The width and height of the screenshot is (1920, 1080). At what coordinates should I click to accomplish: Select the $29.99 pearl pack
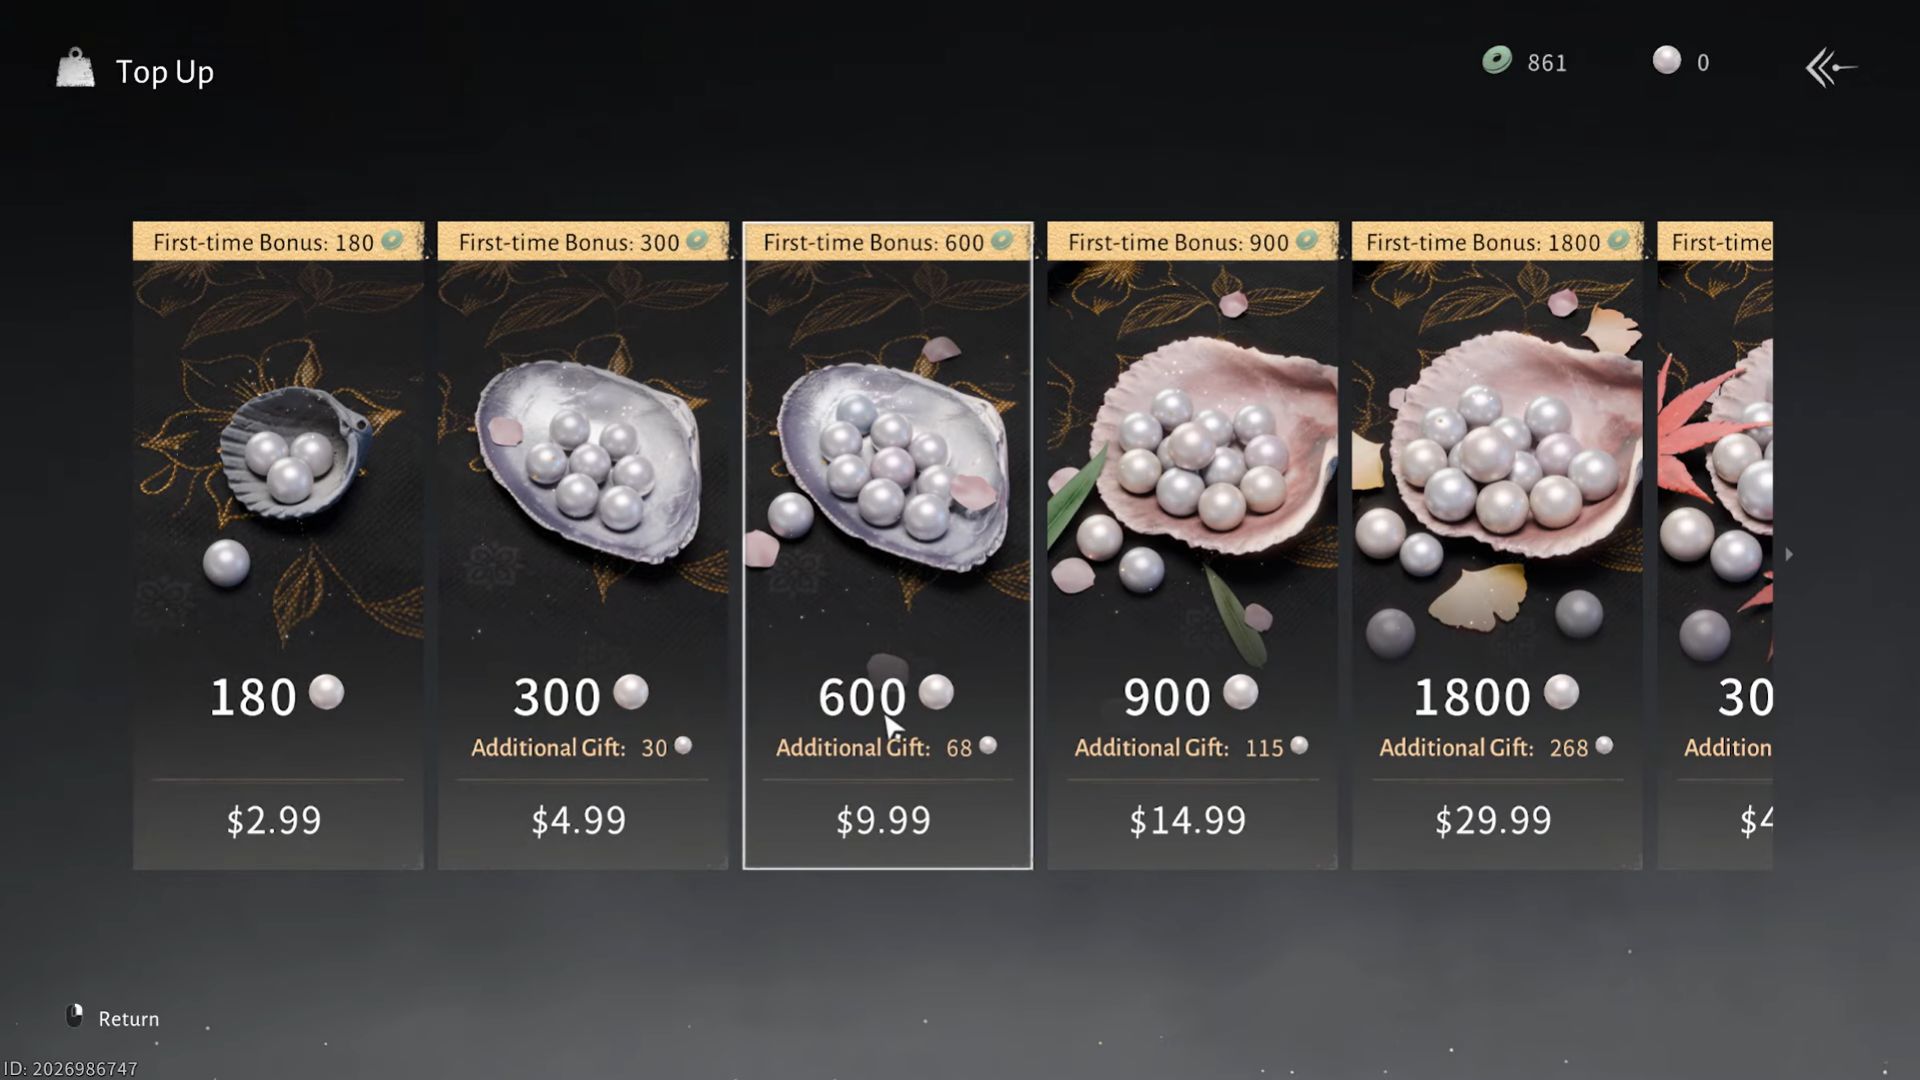click(x=1494, y=821)
